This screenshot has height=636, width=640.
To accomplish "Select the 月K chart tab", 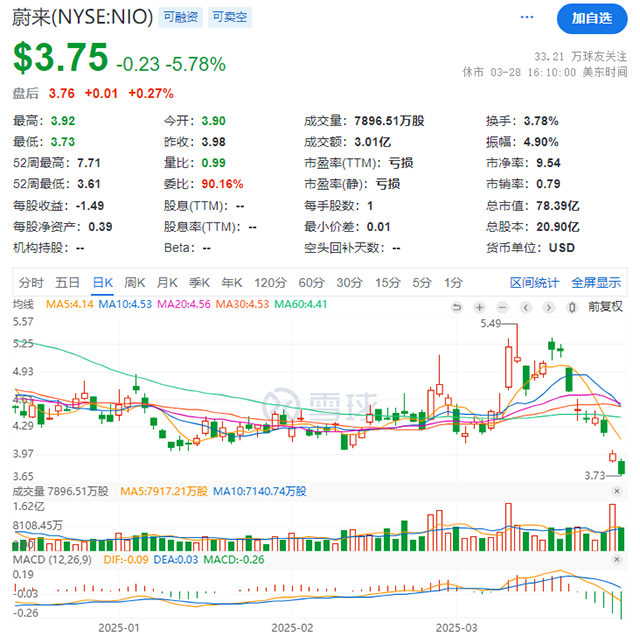I will coord(167,282).
